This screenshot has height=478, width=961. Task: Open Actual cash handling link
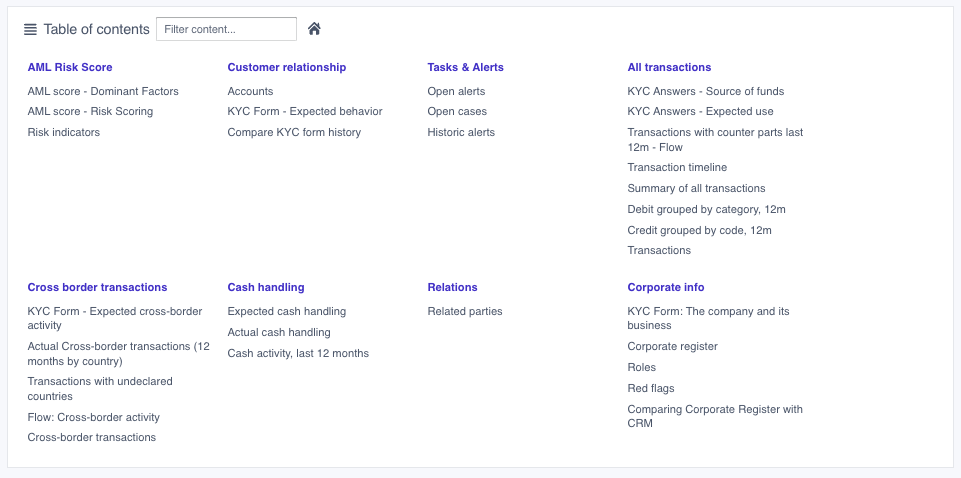click(279, 332)
